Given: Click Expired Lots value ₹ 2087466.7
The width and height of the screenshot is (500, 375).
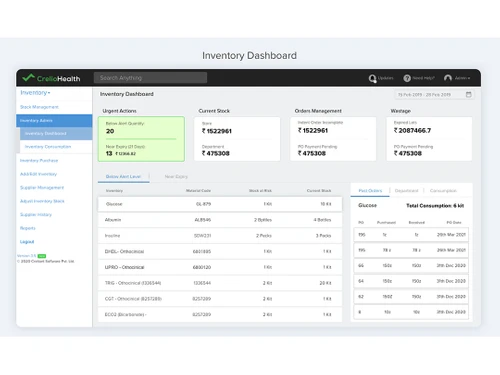Looking at the screenshot, I should point(412,131).
